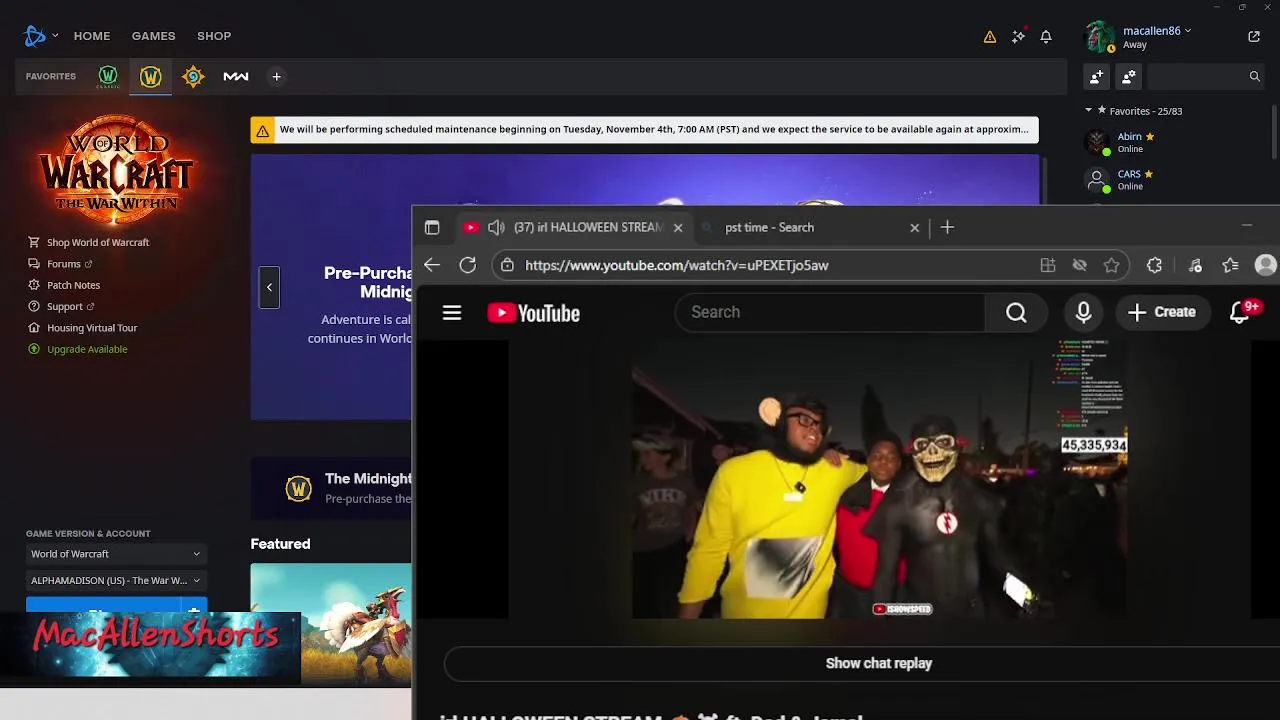Search with YouTube voice microphone

tap(1083, 312)
